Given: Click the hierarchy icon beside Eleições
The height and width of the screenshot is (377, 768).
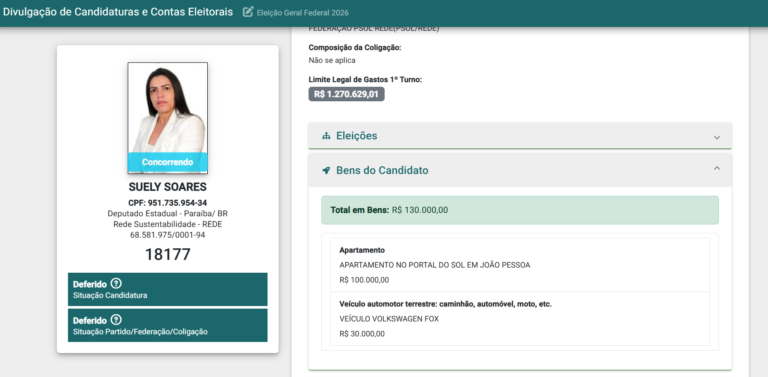Looking at the screenshot, I should [326, 136].
